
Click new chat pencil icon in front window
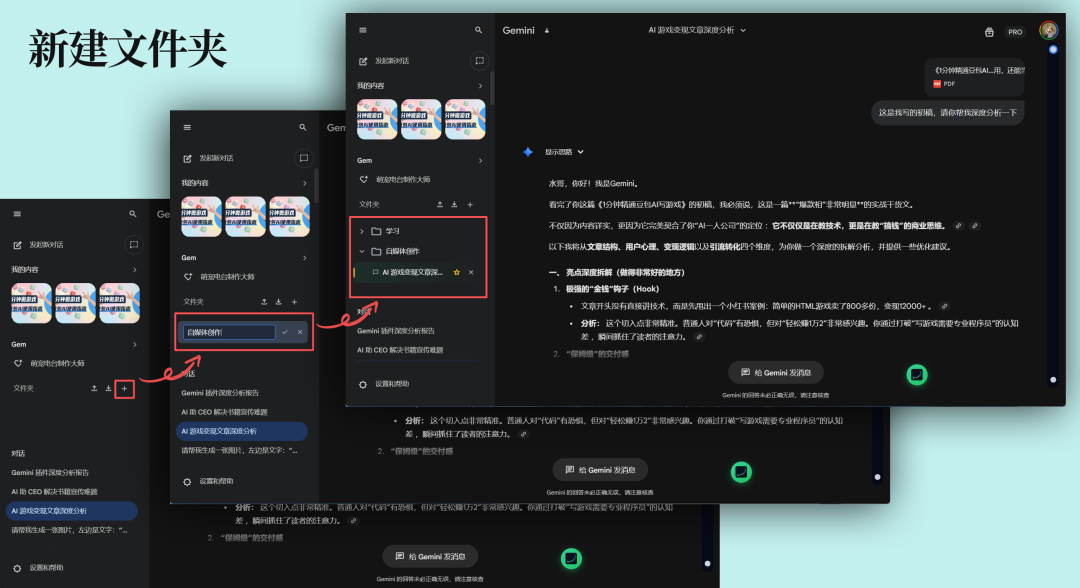tap(363, 61)
